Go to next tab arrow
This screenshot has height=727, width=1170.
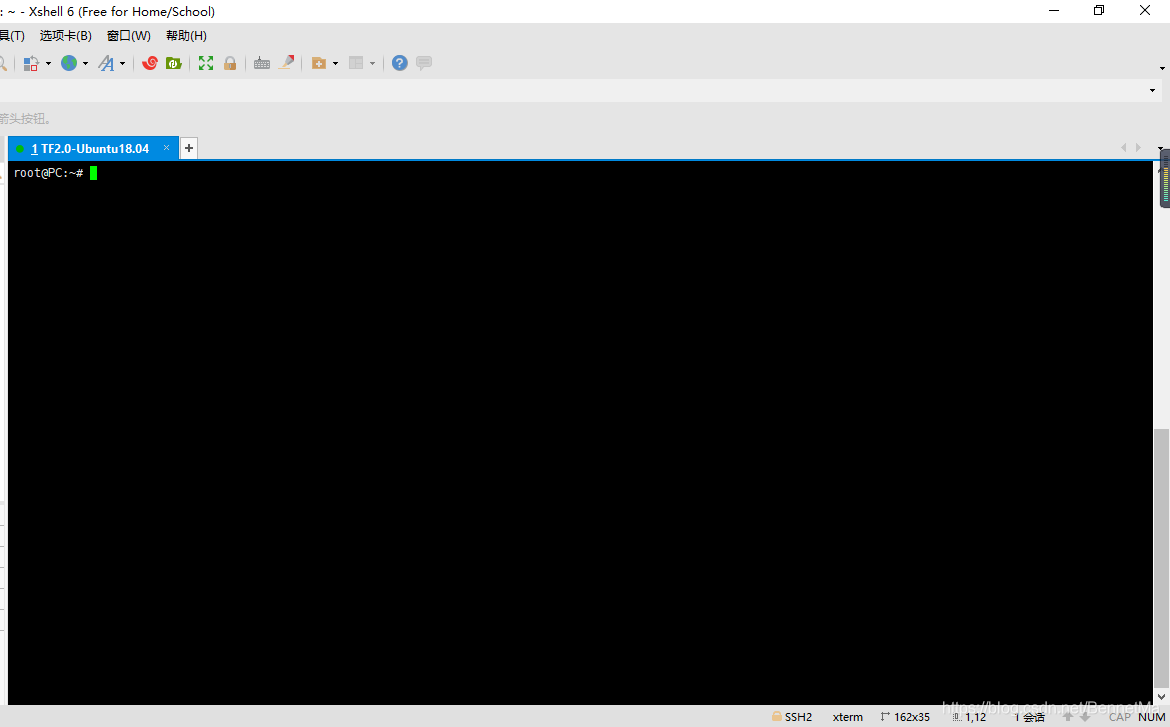[1138, 148]
